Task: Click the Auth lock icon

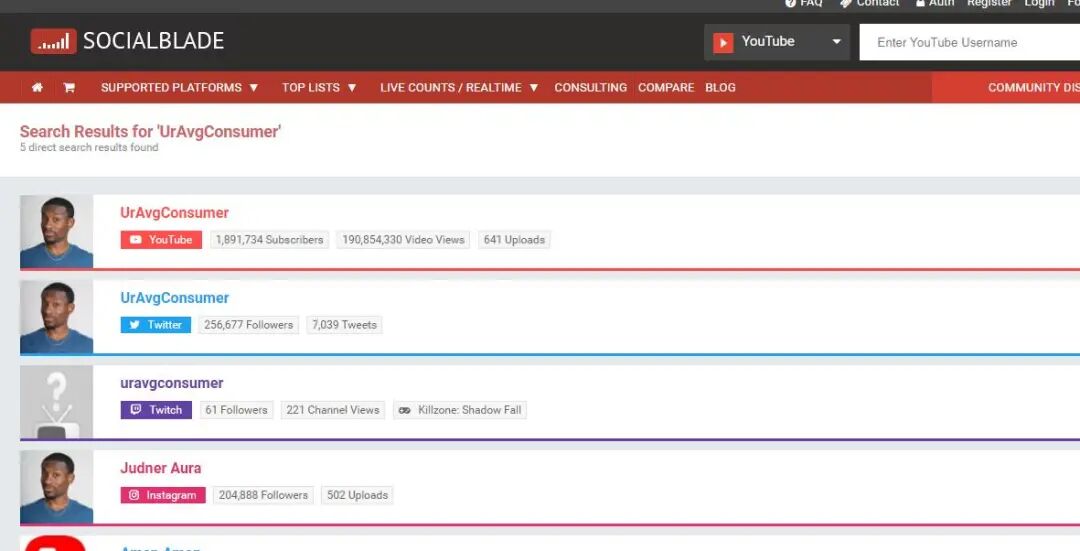Action: (x=920, y=3)
